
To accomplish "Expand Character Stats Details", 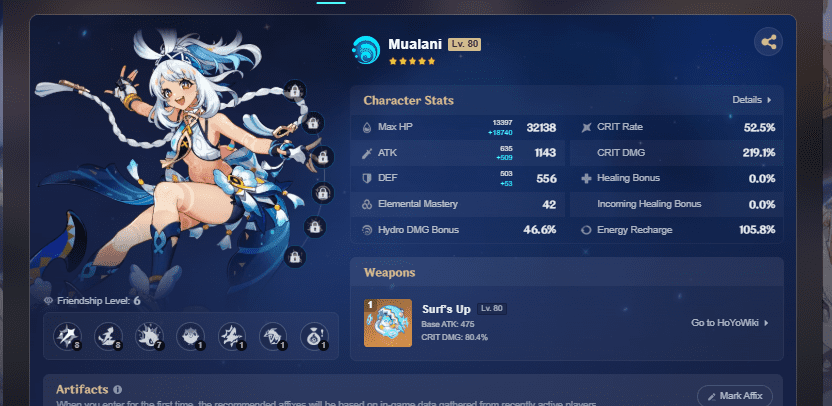I will (x=752, y=100).
